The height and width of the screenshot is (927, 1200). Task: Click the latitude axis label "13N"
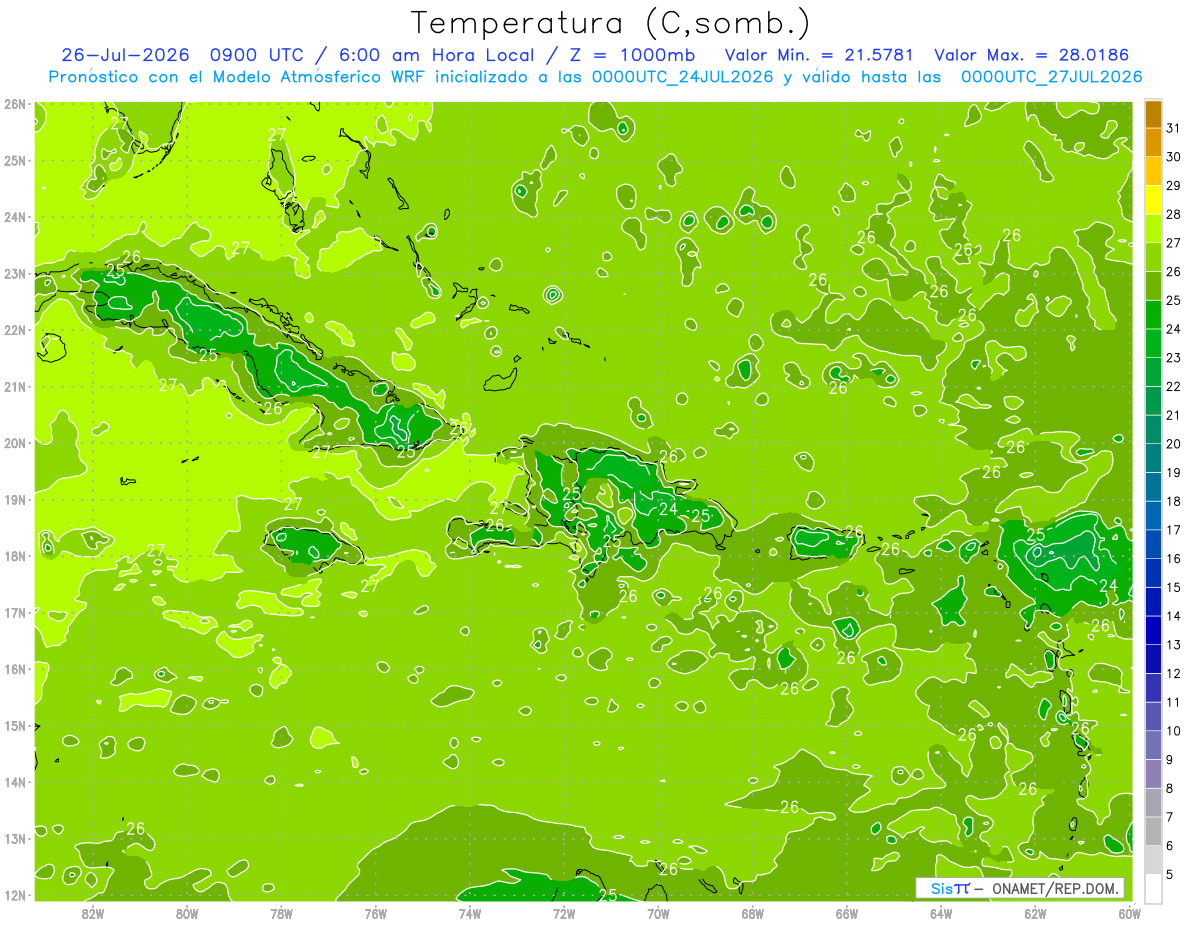[x=15, y=838]
